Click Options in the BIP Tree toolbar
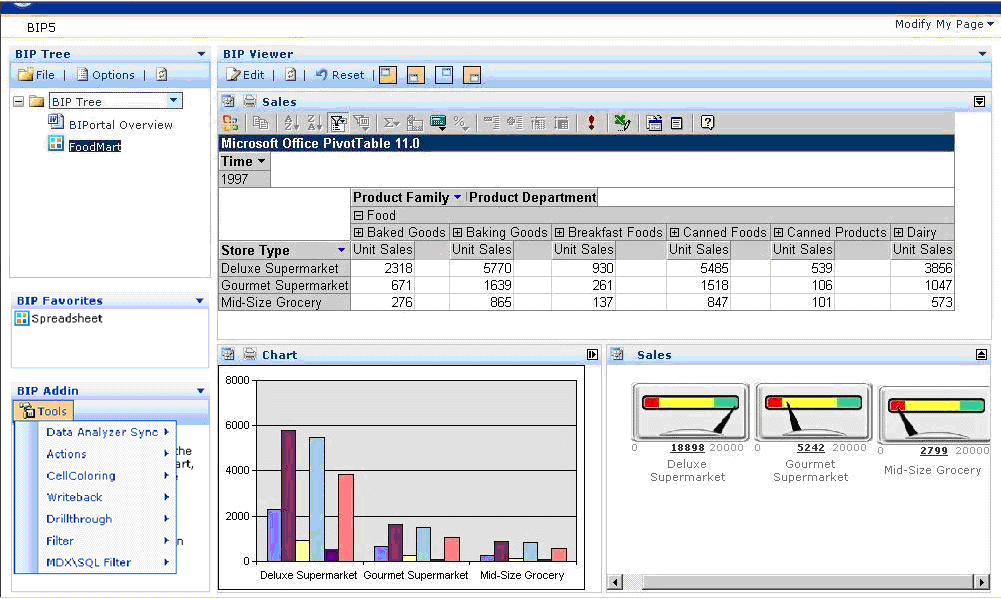This screenshot has width=1001, height=599. (106, 75)
